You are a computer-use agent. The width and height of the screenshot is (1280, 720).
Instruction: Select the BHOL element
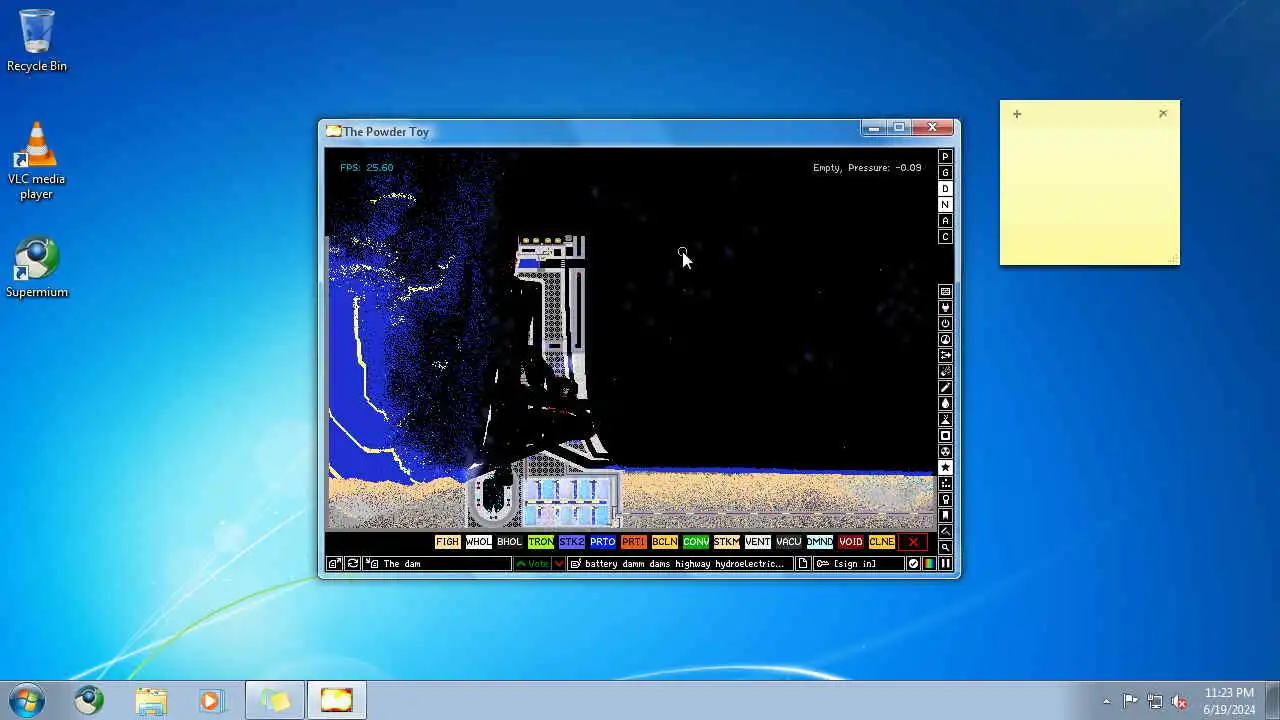pos(509,542)
